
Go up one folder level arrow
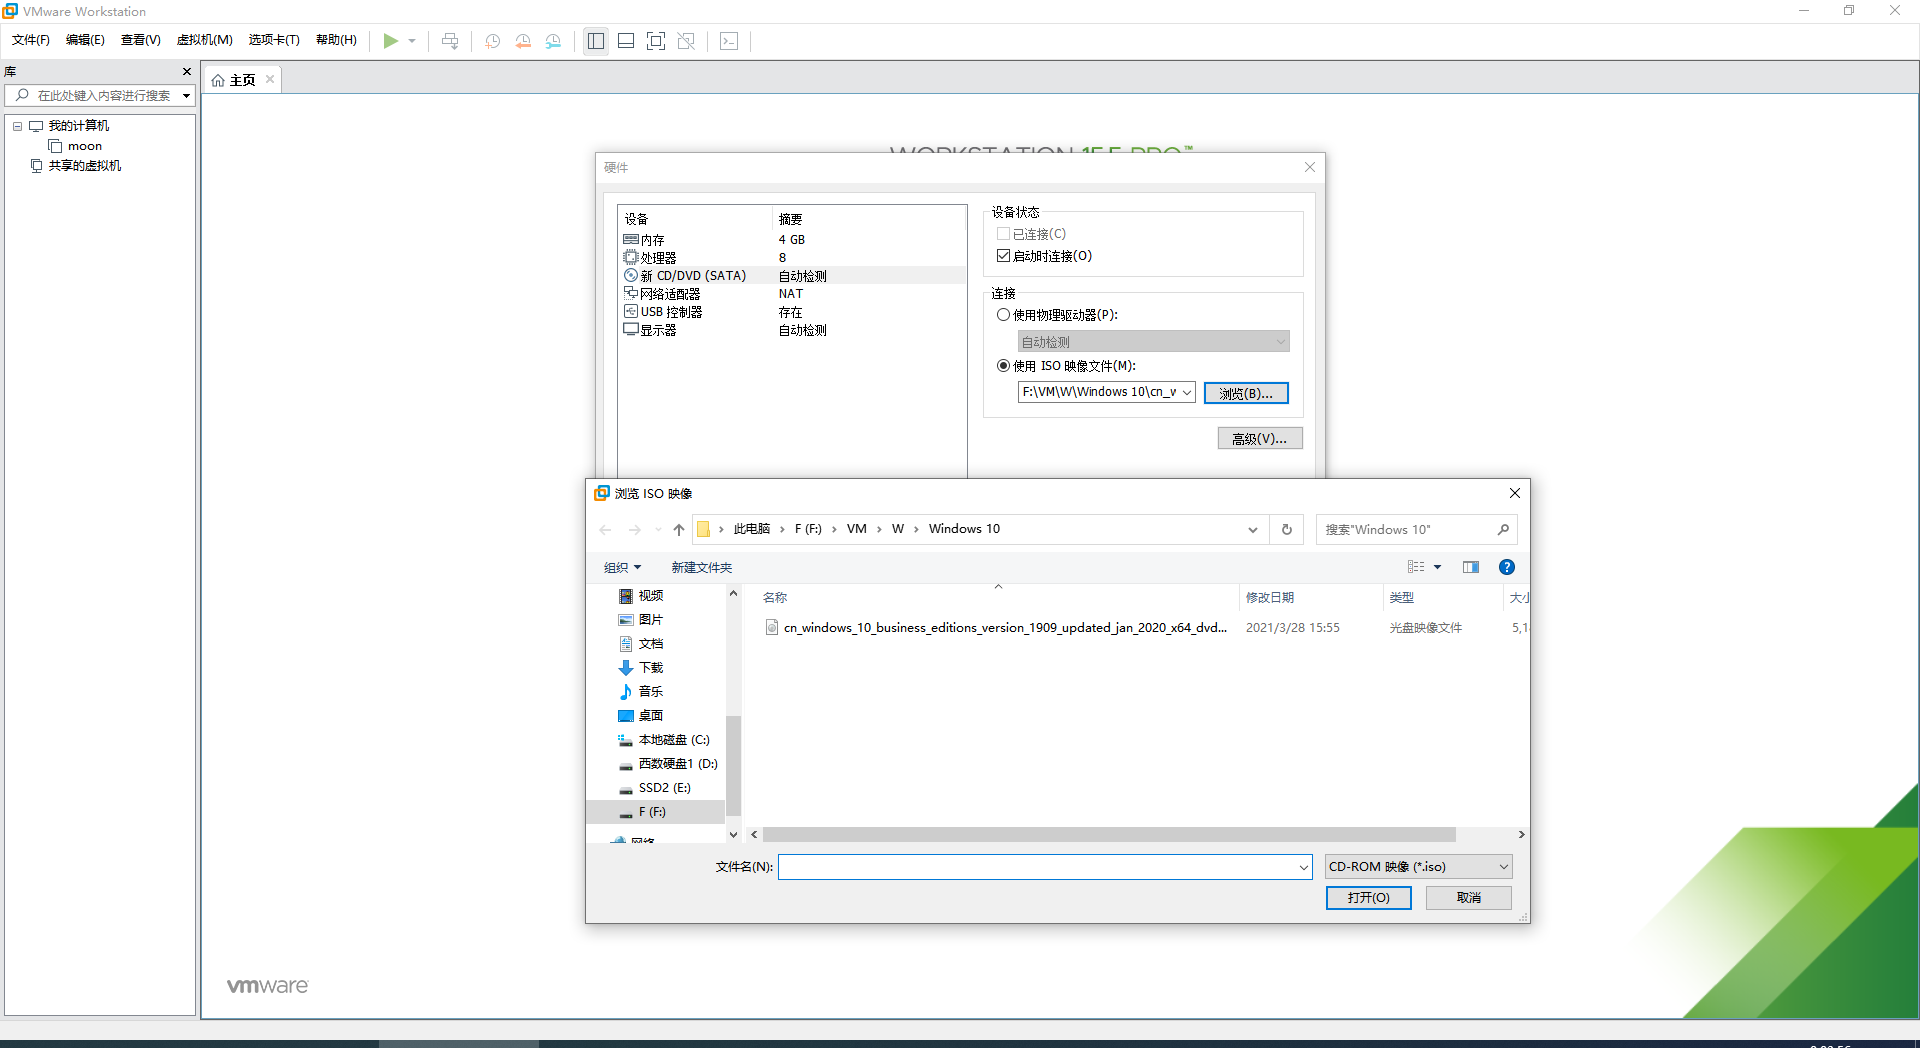pos(679,530)
